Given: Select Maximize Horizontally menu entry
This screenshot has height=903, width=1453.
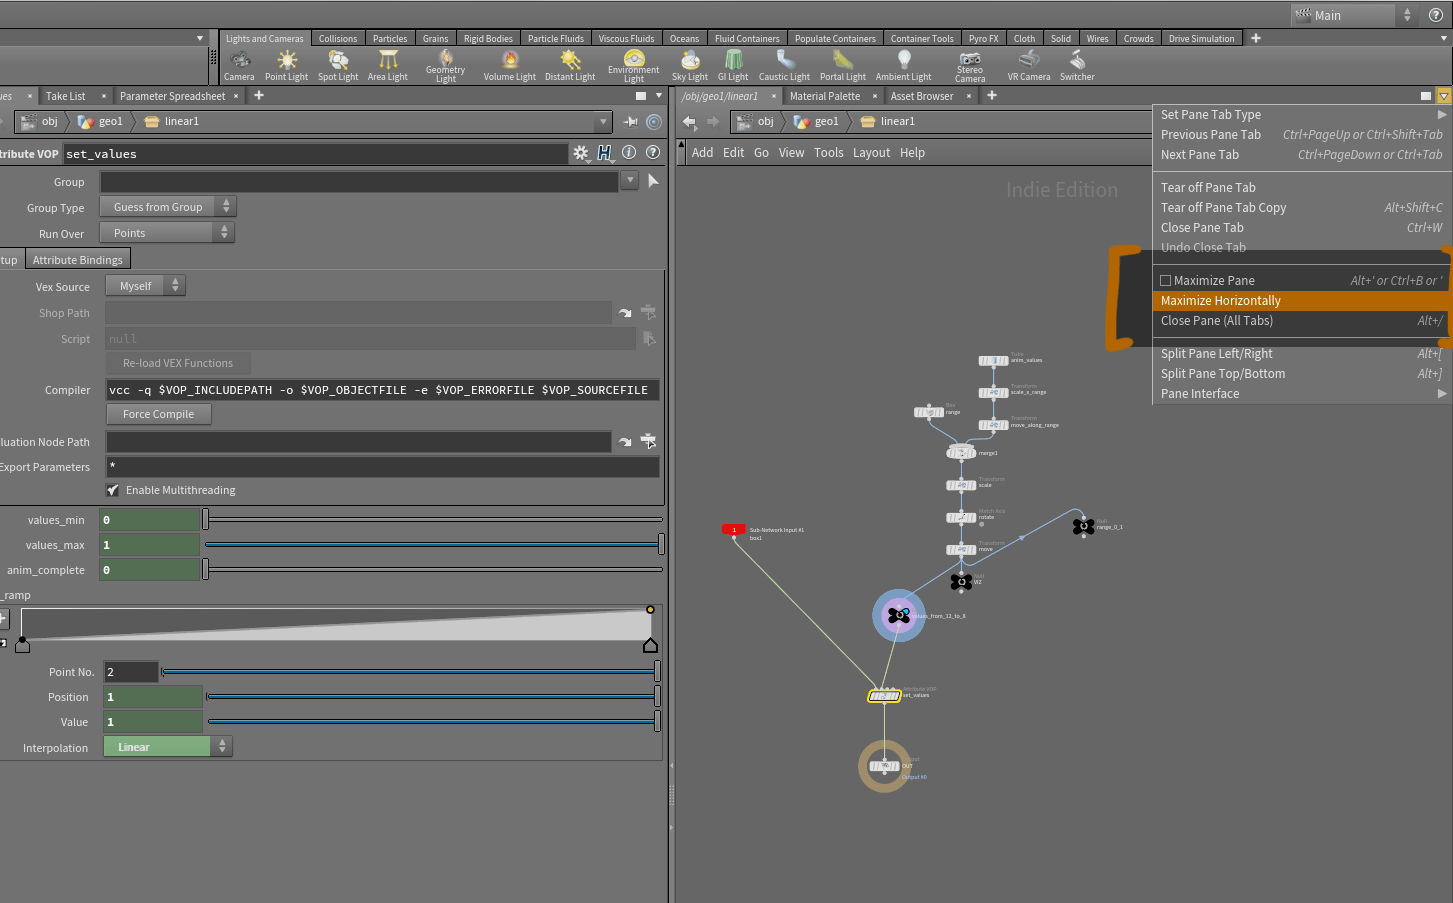Looking at the screenshot, I should (1302, 301).
